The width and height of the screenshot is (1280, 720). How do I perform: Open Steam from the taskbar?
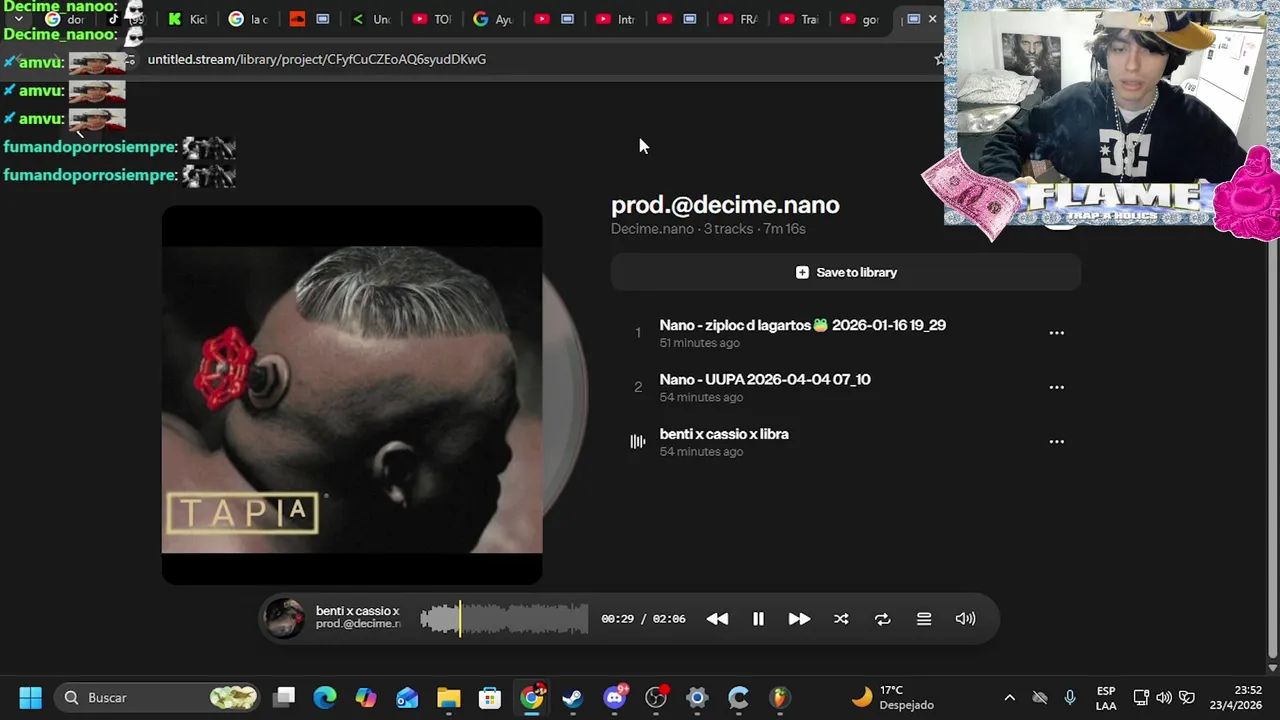572,697
